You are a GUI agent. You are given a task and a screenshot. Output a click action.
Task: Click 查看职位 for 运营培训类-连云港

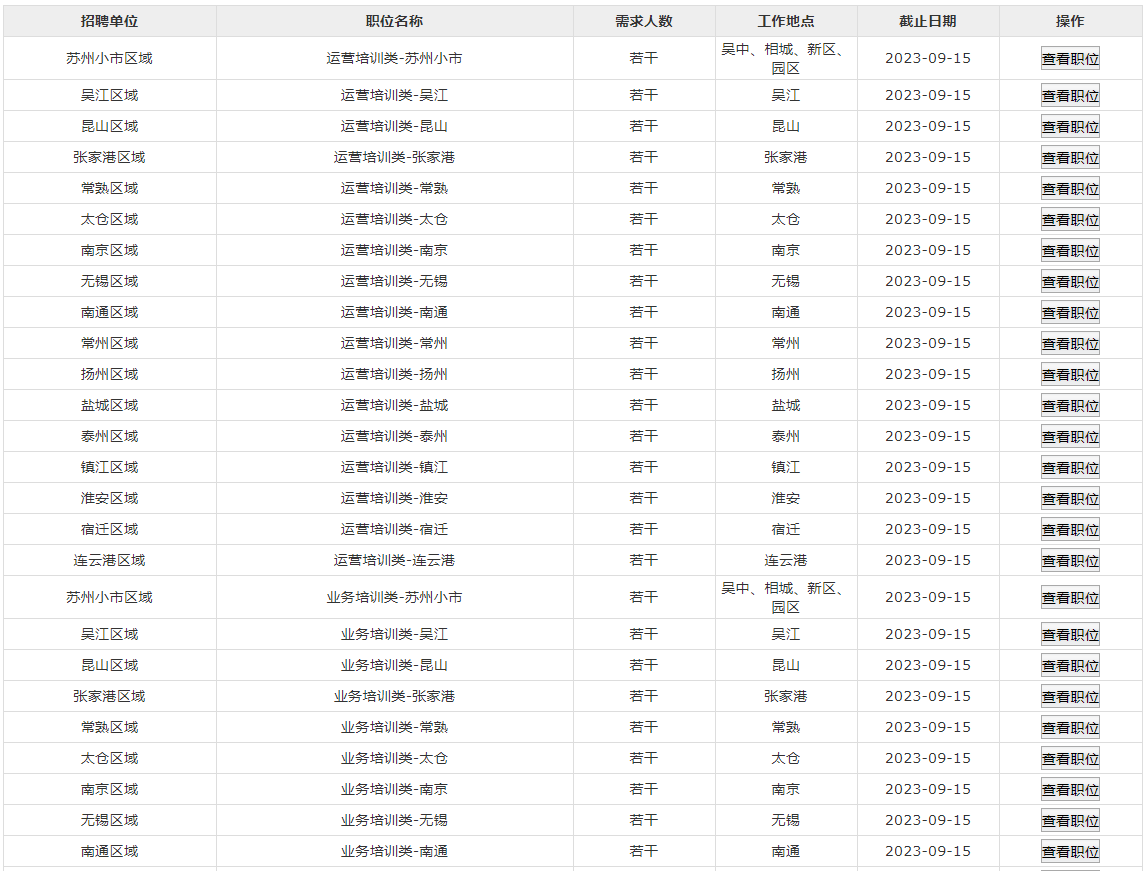pyautogui.click(x=1070, y=561)
